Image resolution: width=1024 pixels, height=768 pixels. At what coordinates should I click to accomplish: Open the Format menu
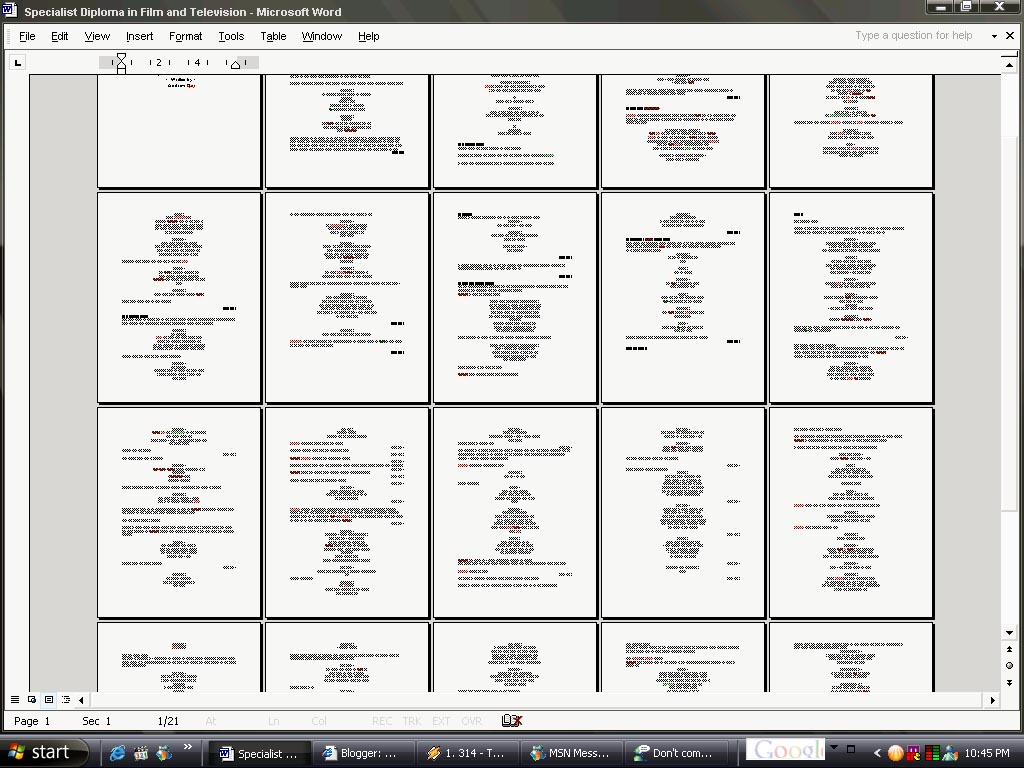[x=185, y=36]
